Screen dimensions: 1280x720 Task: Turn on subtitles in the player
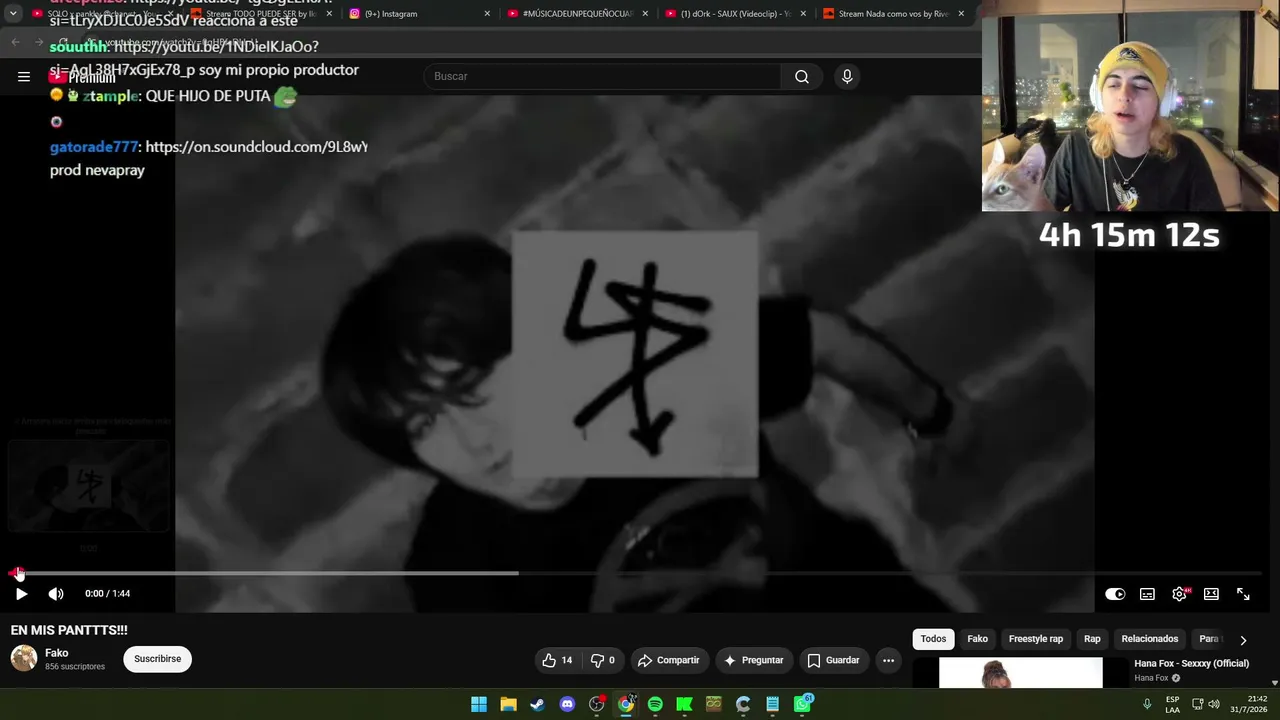coord(1147,594)
